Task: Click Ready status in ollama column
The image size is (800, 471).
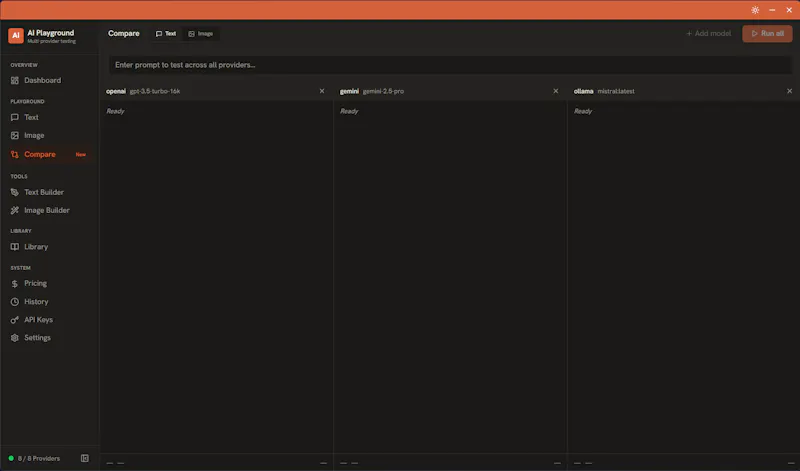Action: 583,111
